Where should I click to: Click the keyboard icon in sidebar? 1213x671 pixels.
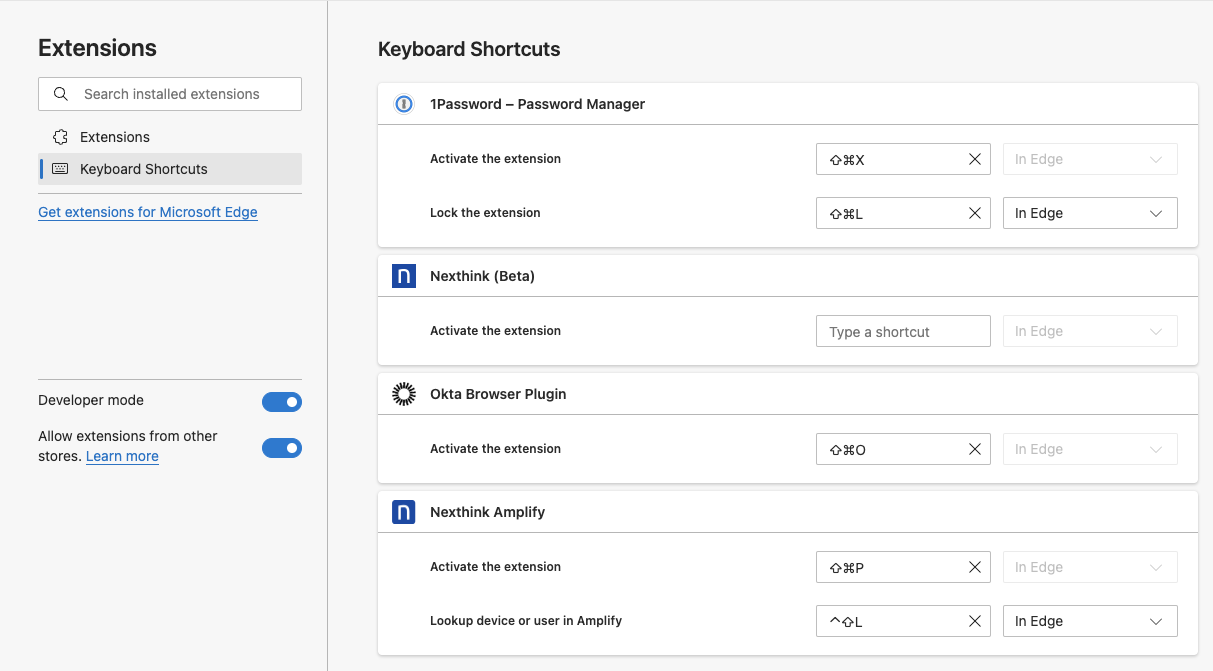point(60,169)
